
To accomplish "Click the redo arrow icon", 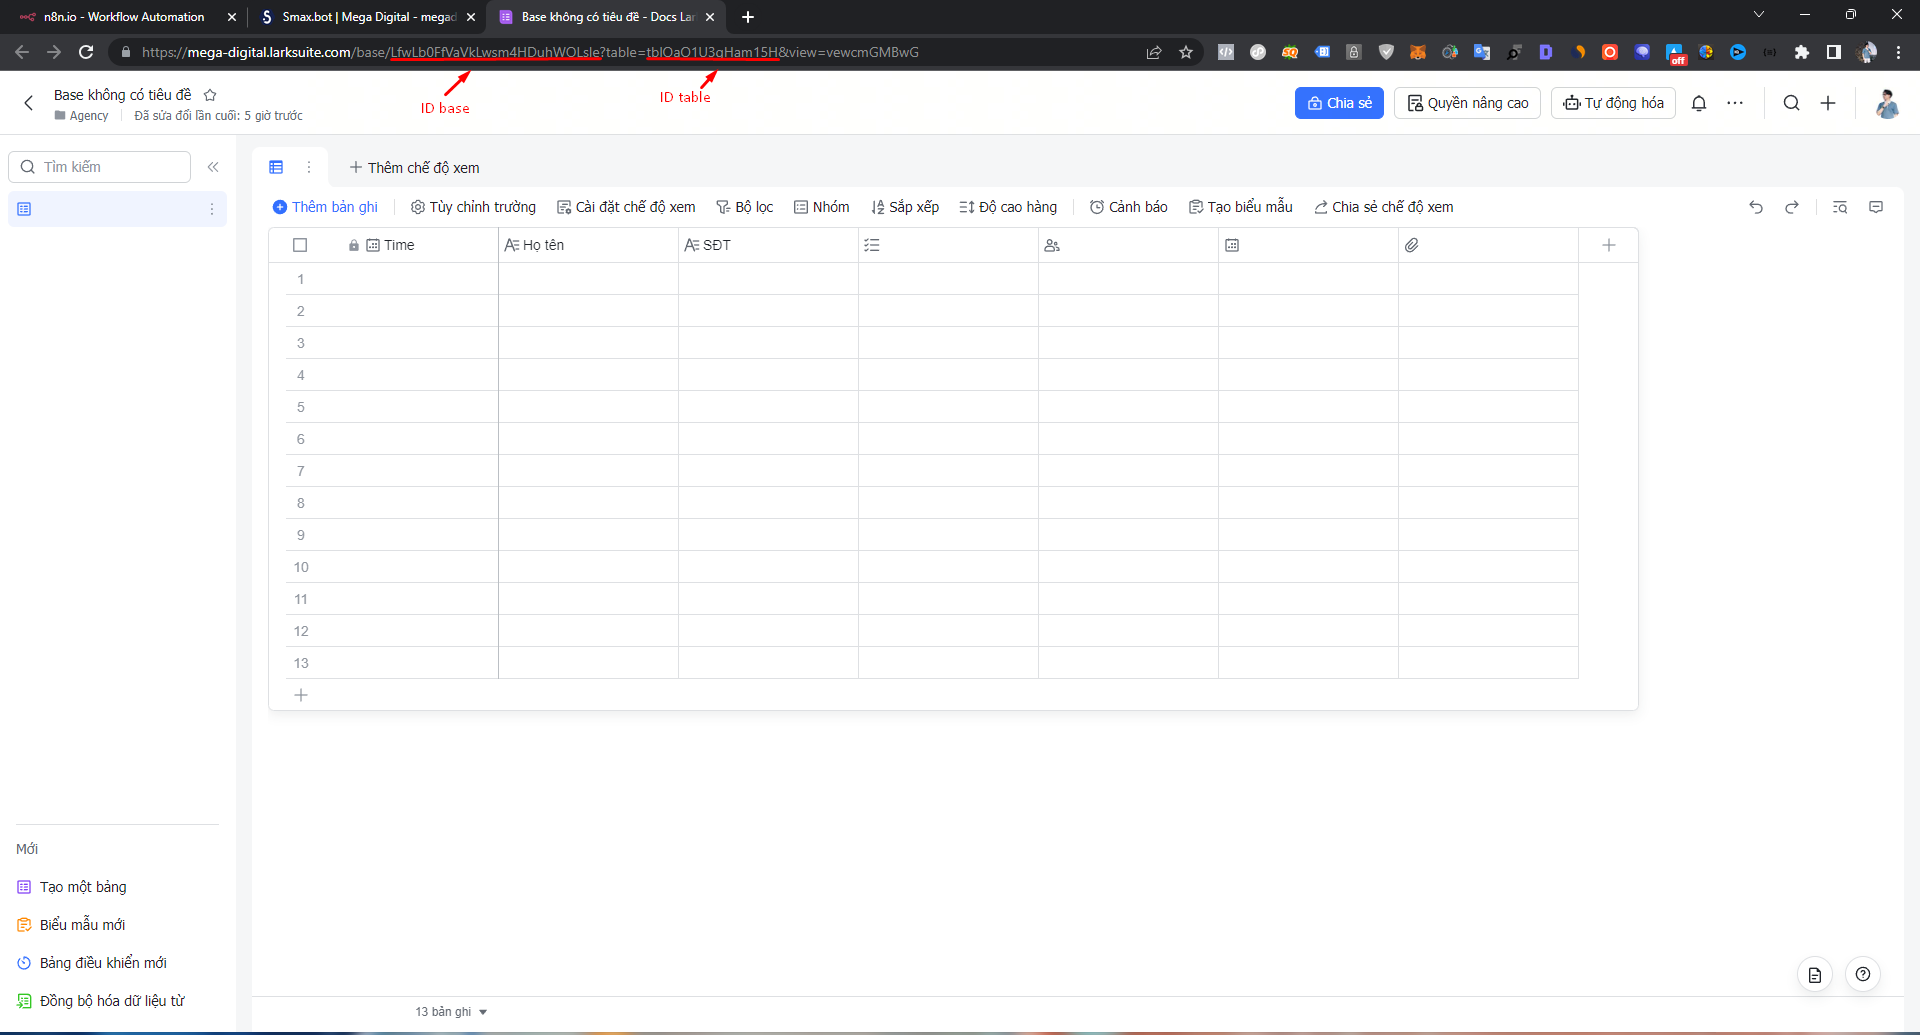I will [1791, 207].
